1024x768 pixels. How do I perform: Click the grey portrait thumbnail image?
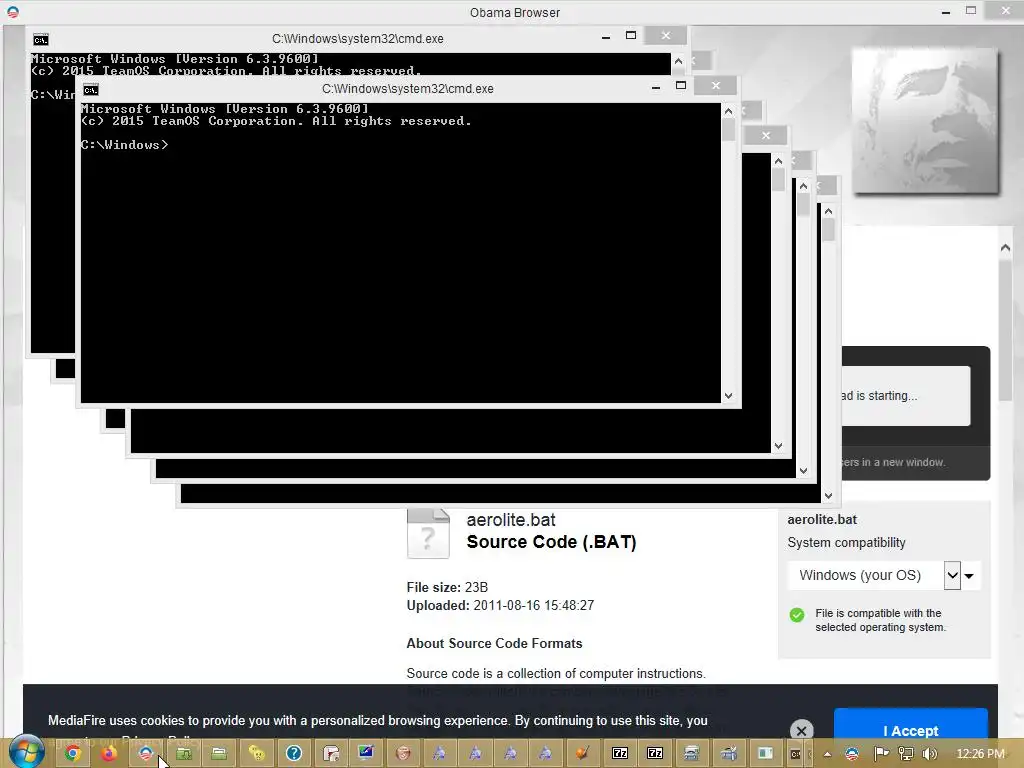925,121
